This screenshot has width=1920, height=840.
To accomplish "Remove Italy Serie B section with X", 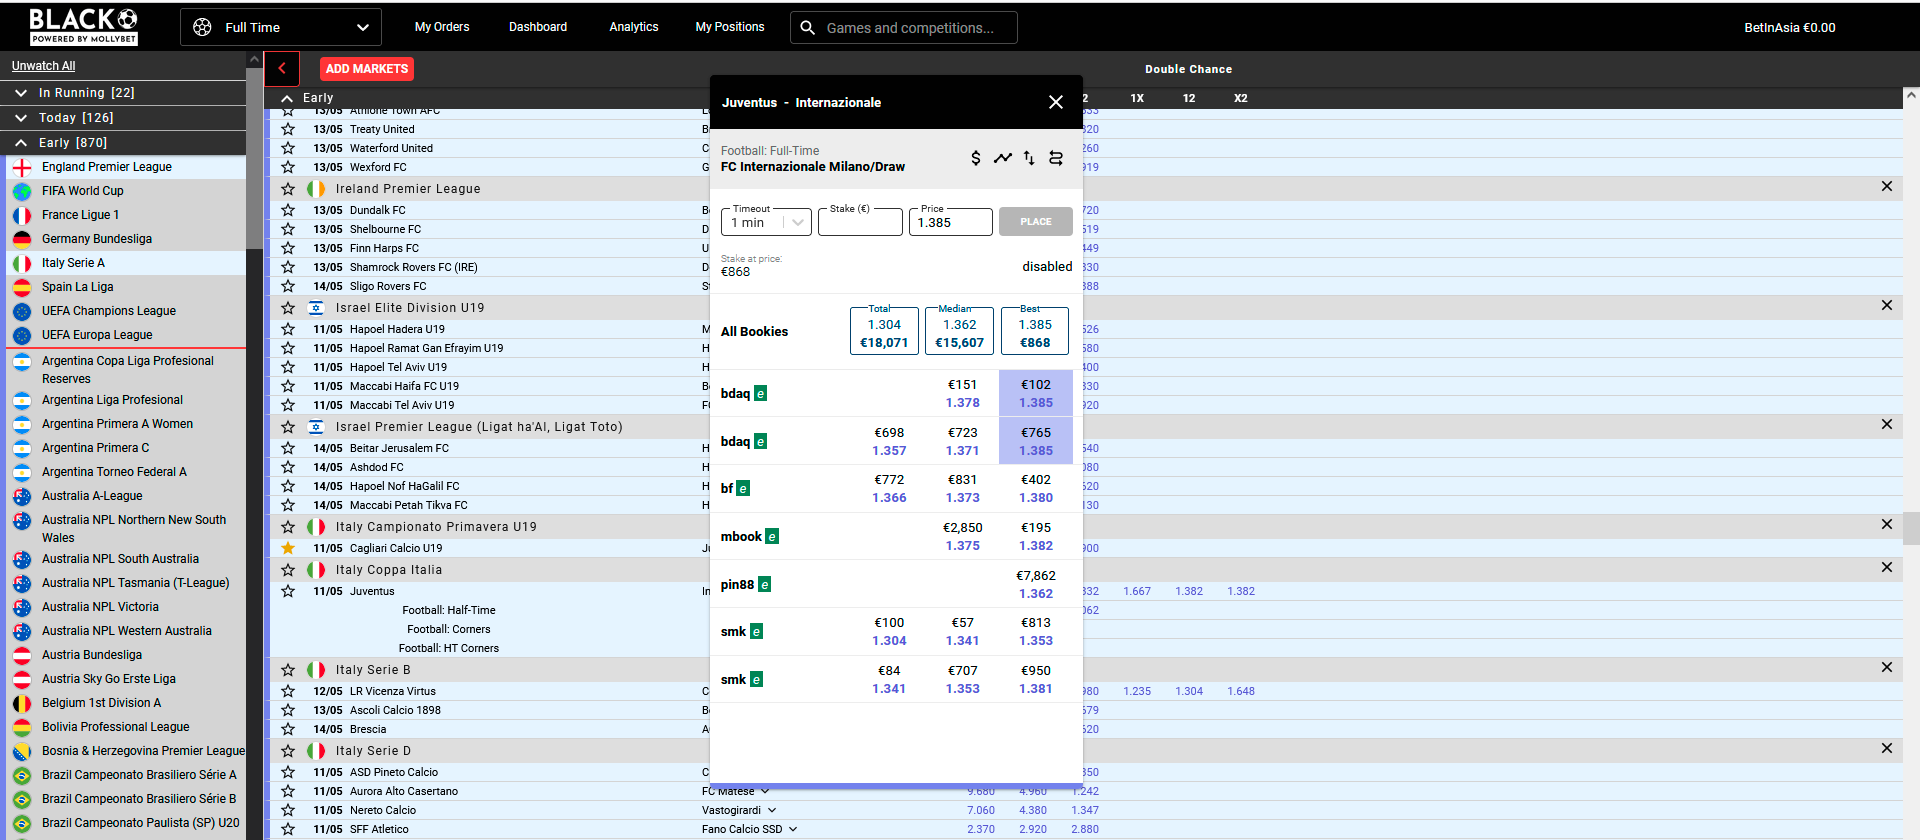I will click(1886, 668).
